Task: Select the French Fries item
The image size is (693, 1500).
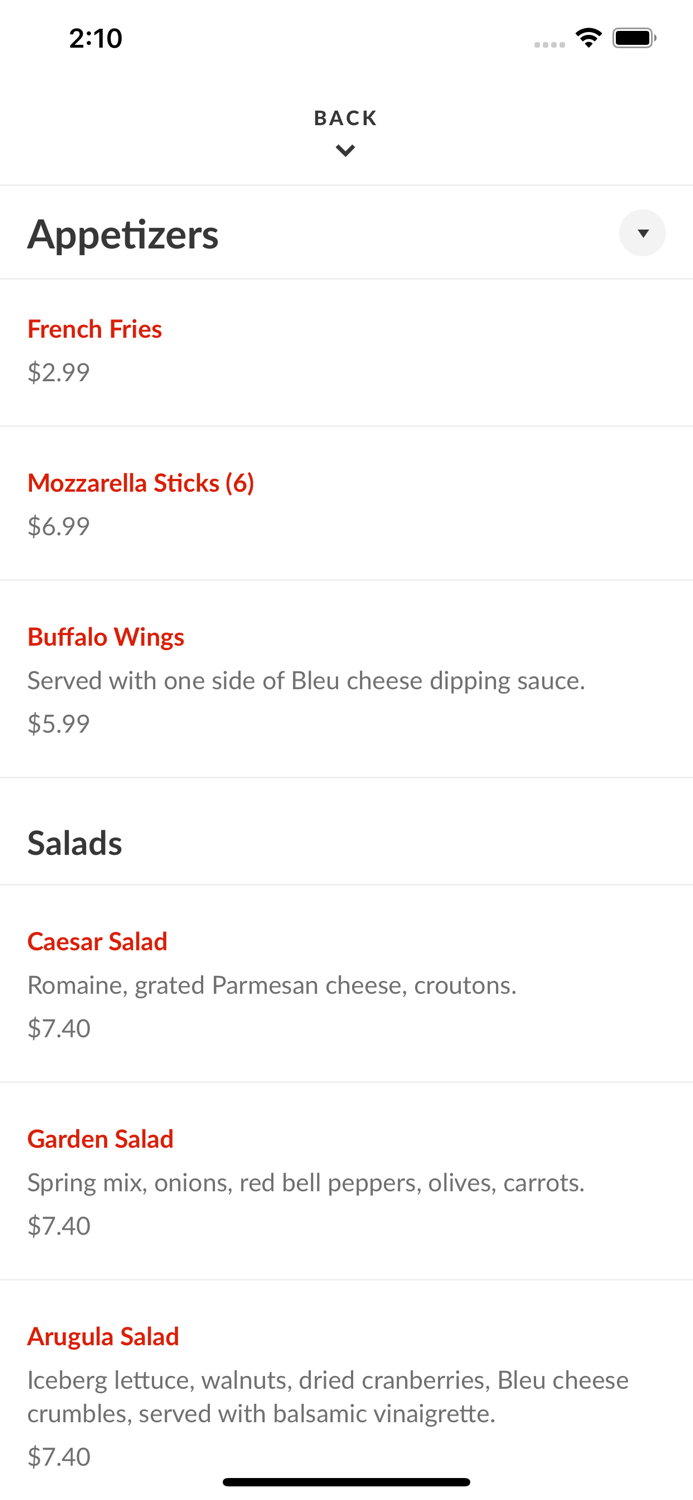Action: pyautogui.click(x=94, y=329)
